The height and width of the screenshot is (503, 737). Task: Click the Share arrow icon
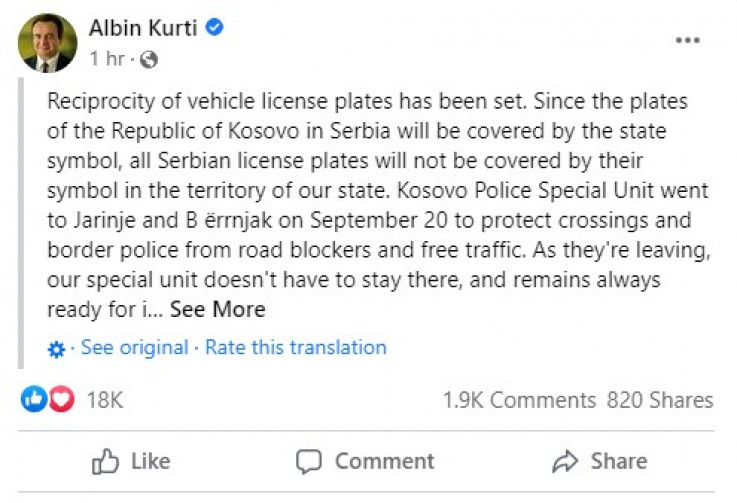[566, 461]
